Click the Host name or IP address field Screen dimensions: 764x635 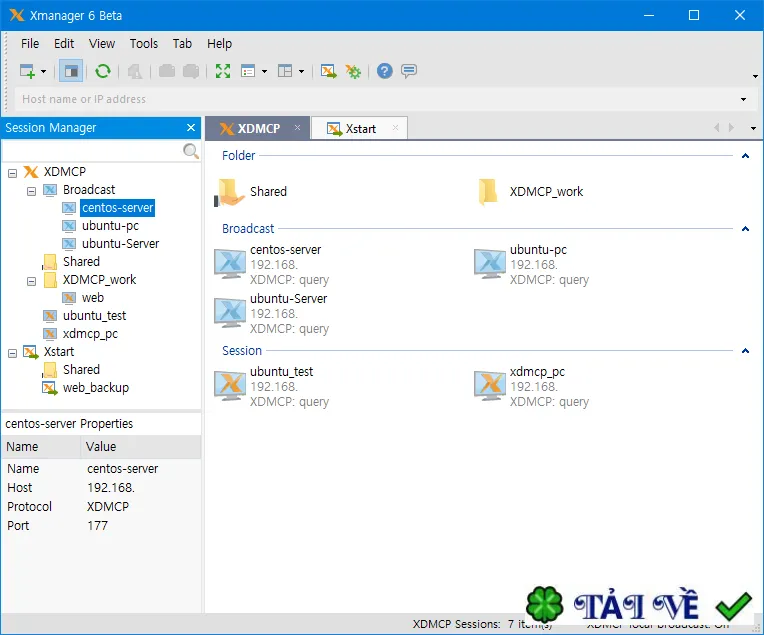pos(375,99)
